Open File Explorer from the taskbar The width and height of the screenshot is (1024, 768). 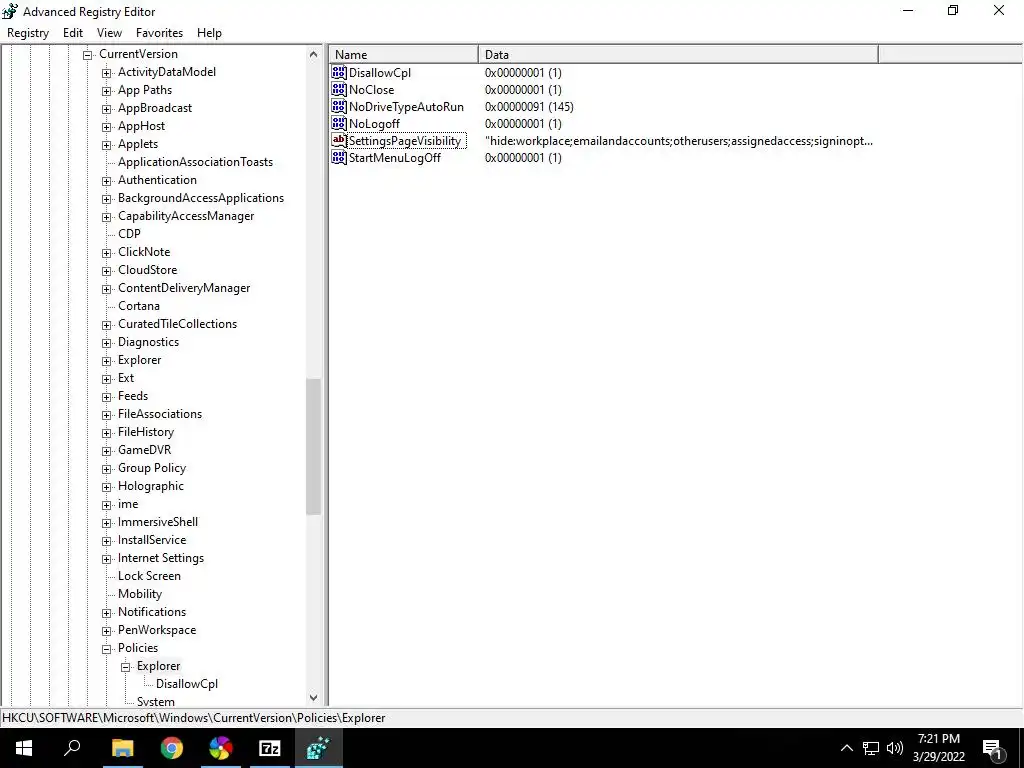tap(122, 748)
